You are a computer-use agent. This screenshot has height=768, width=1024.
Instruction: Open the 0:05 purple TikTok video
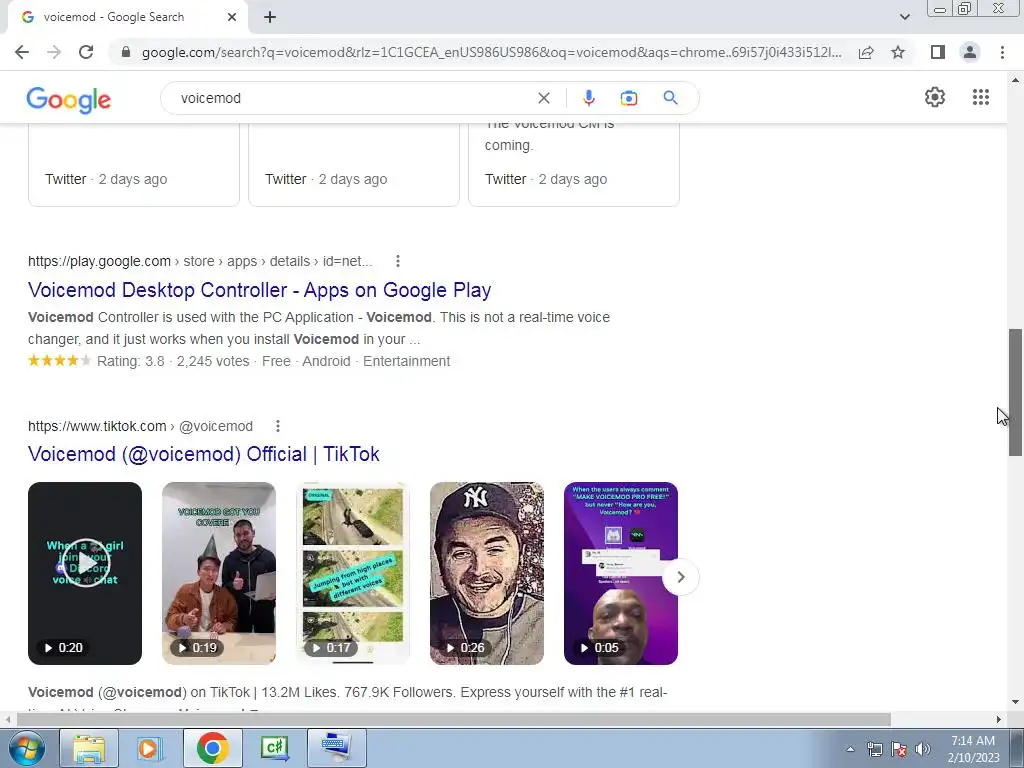621,573
